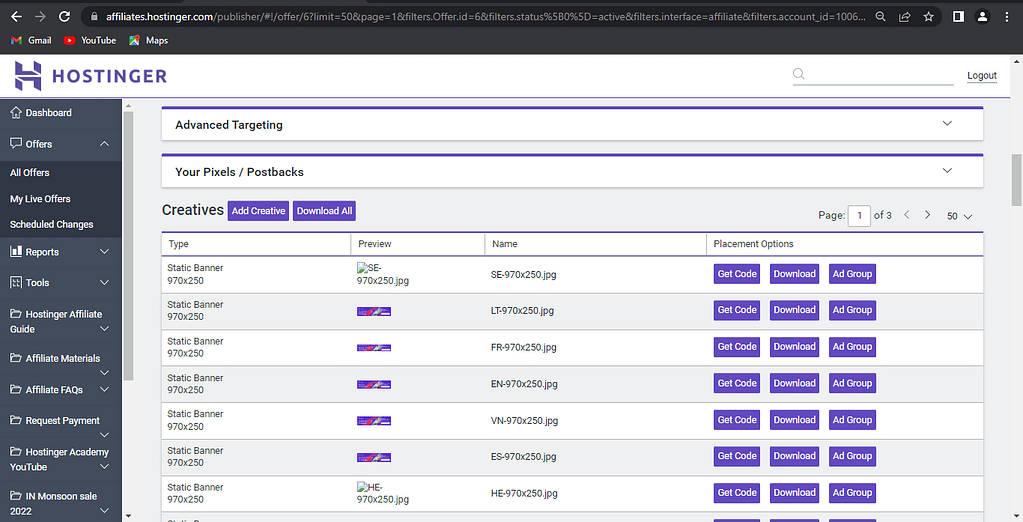The image size is (1023, 522).
Task: Click the LT-970x250.jpg banner preview thumbnail
Action: tap(374, 311)
